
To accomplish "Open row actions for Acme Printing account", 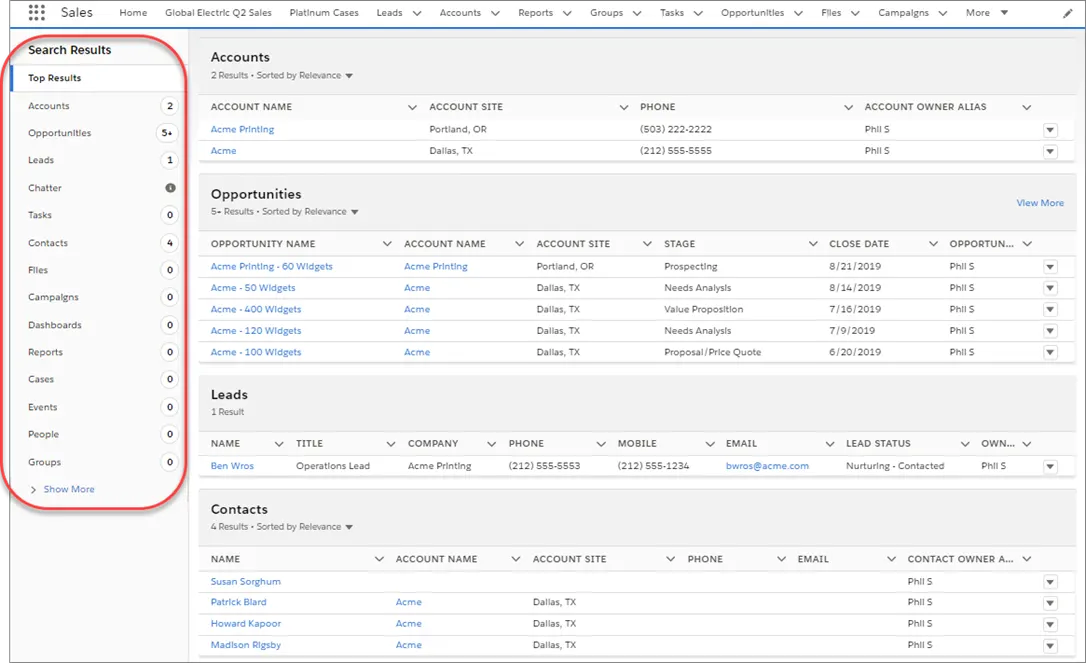I will coord(1050,130).
